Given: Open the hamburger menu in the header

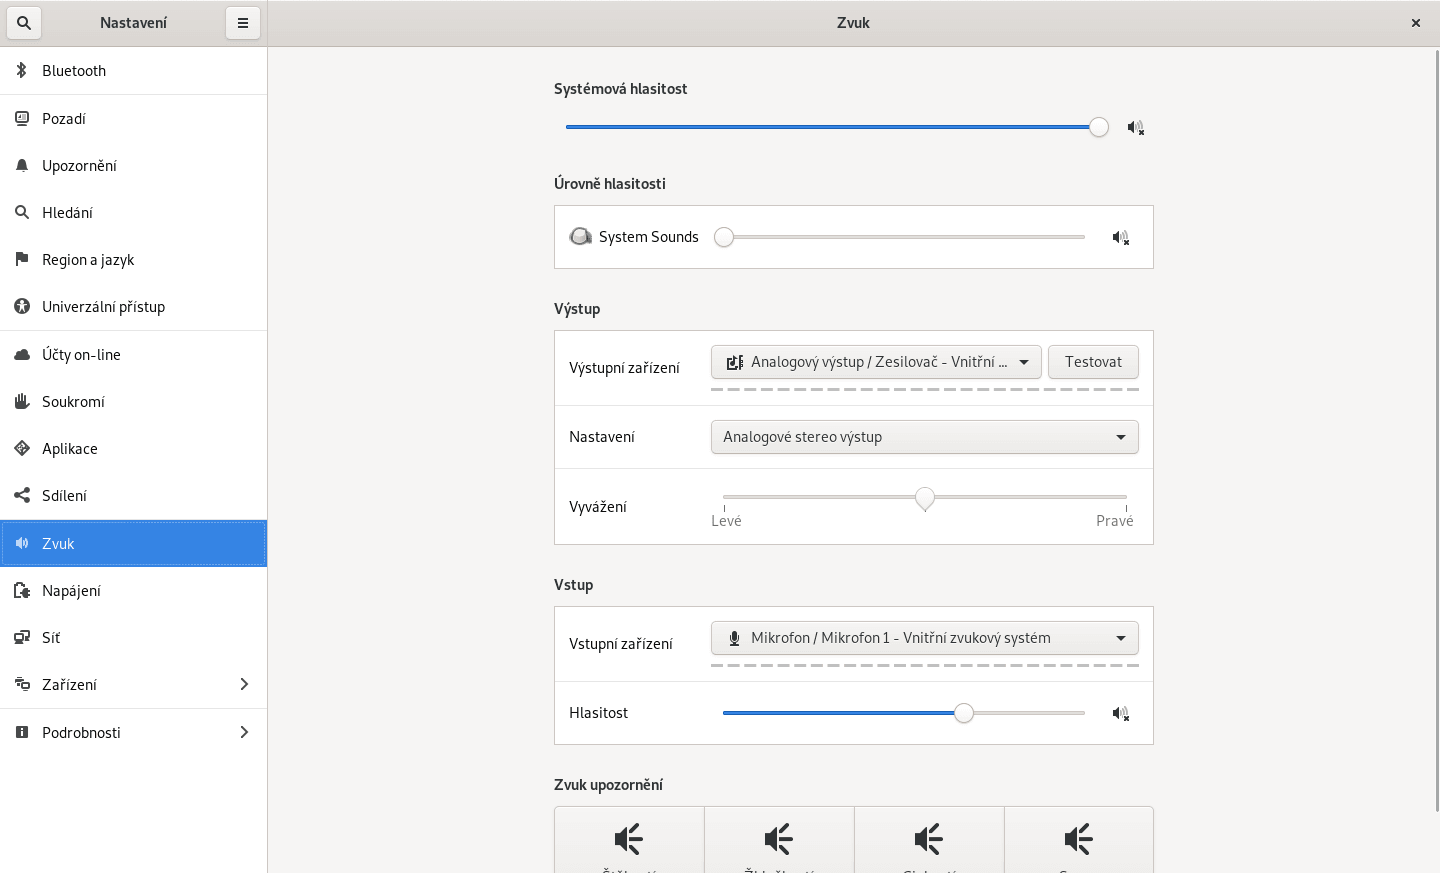Looking at the screenshot, I should (x=243, y=23).
